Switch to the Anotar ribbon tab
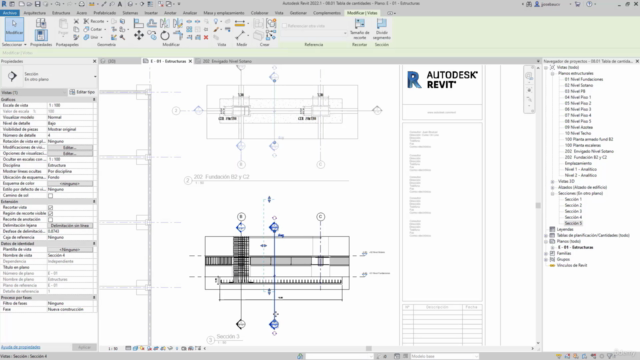 pyautogui.click(x=170, y=13)
